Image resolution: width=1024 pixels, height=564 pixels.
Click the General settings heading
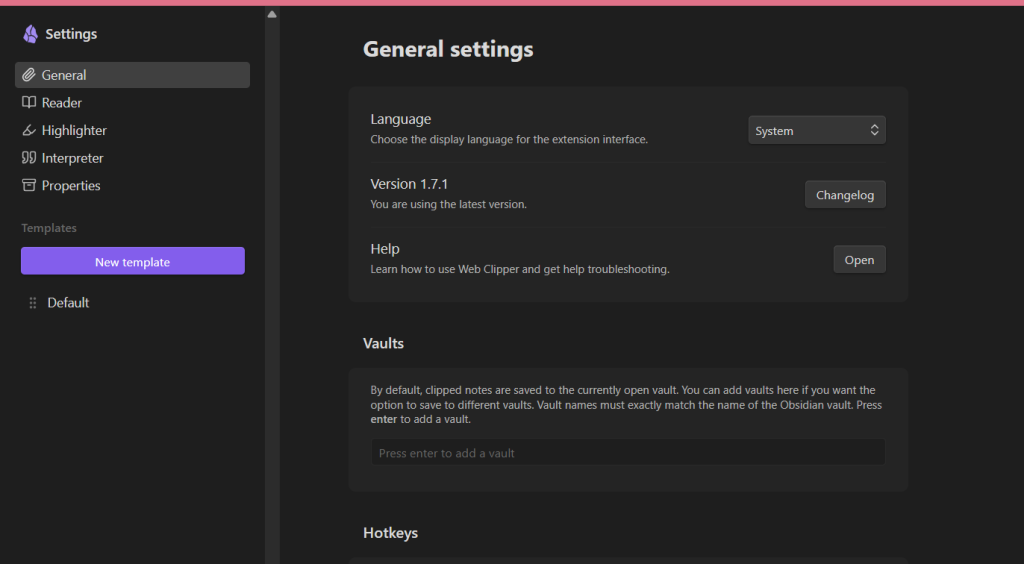coord(448,49)
